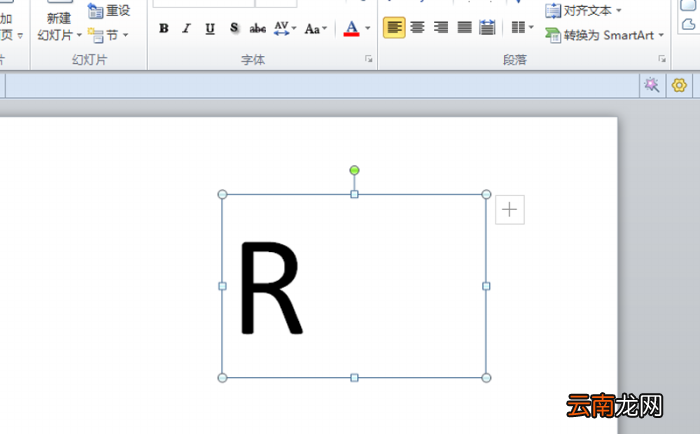This screenshot has width=700, height=434.
Task: Align text left
Action: [x=394, y=28]
